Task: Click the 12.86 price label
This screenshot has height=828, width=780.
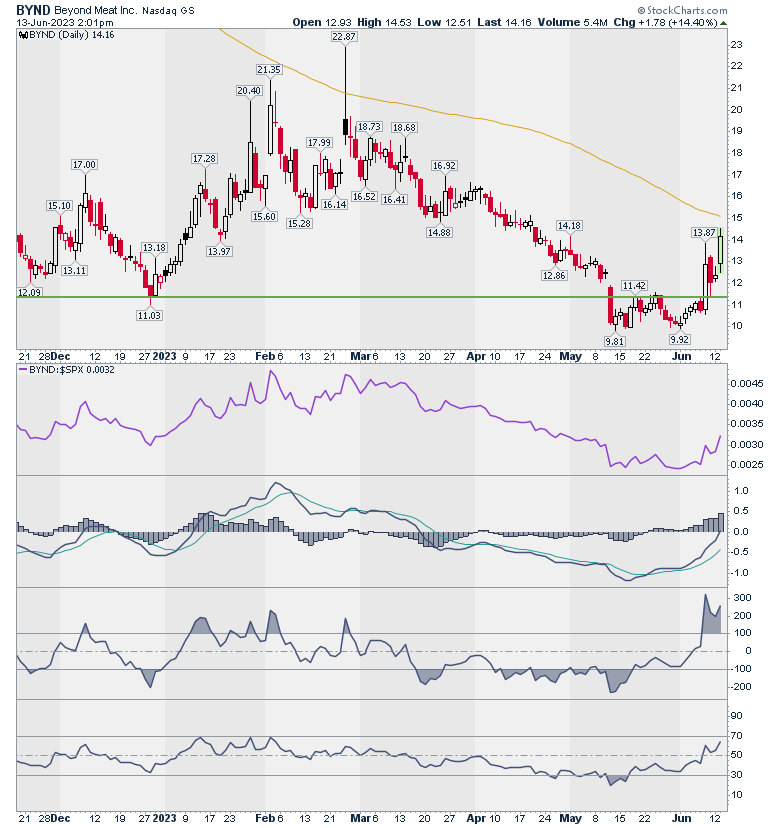Action: tap(554, 275)
